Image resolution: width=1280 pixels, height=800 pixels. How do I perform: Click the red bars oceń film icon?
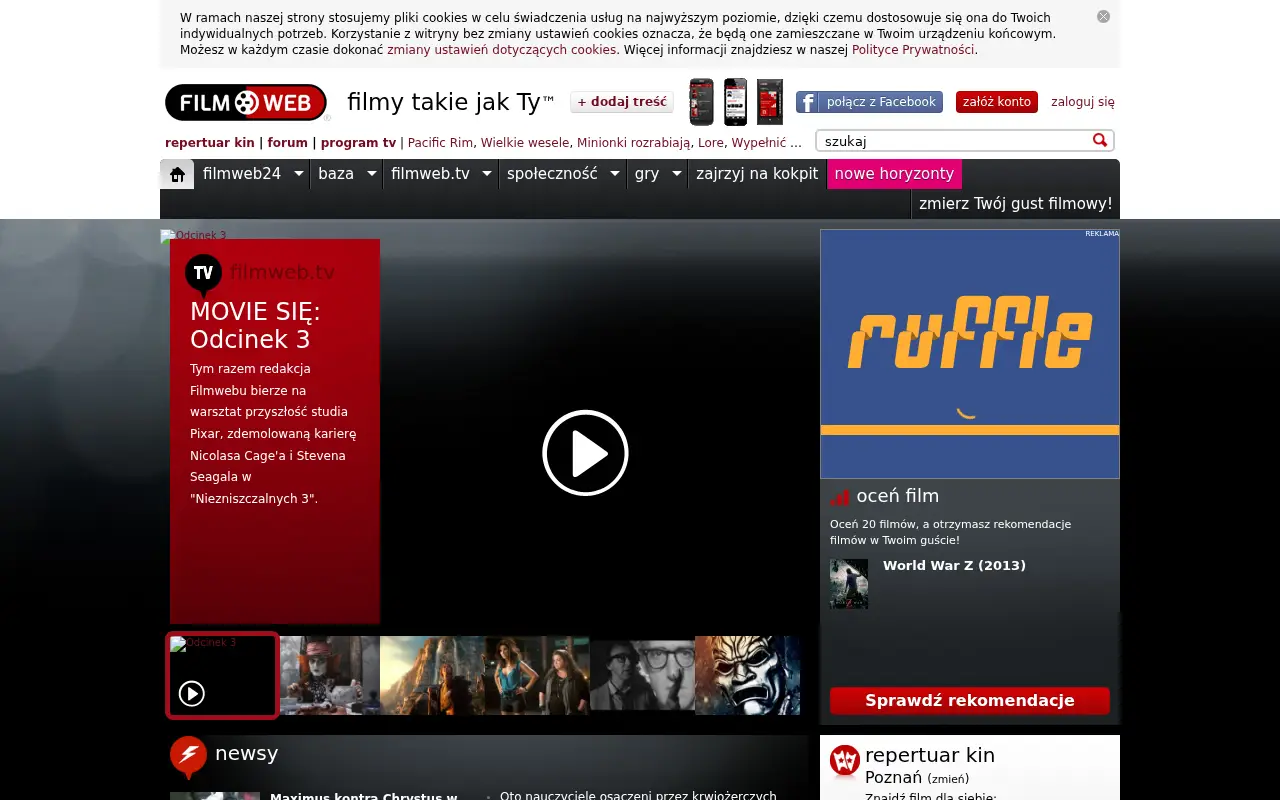click(x=839, y=496)
